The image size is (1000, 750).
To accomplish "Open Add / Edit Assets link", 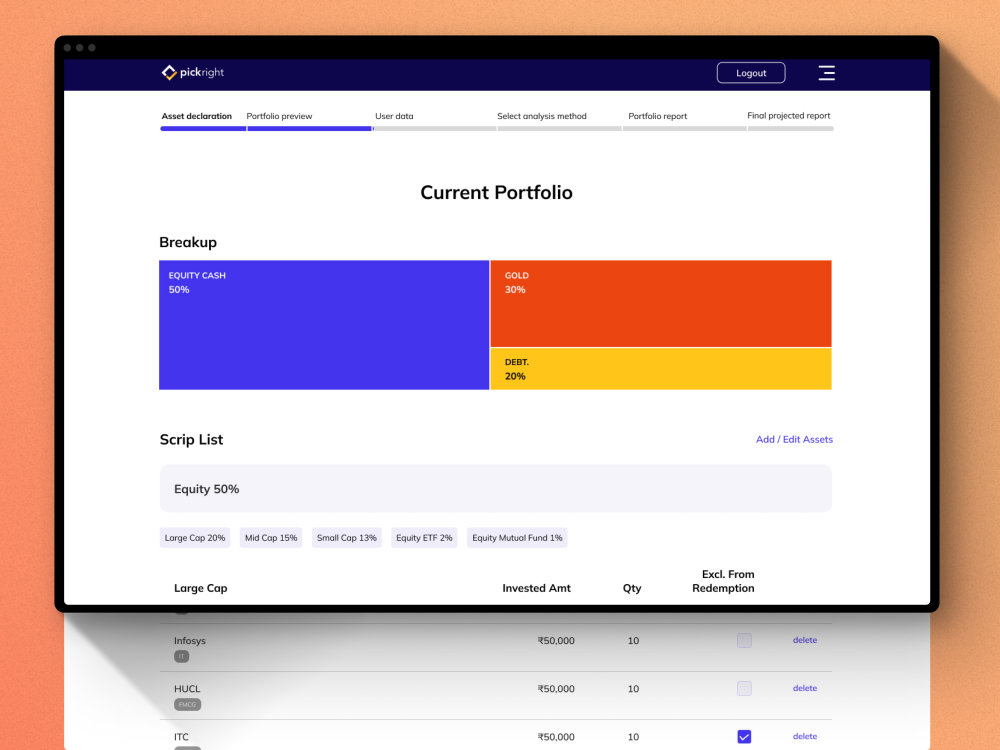I will [794, 439].
